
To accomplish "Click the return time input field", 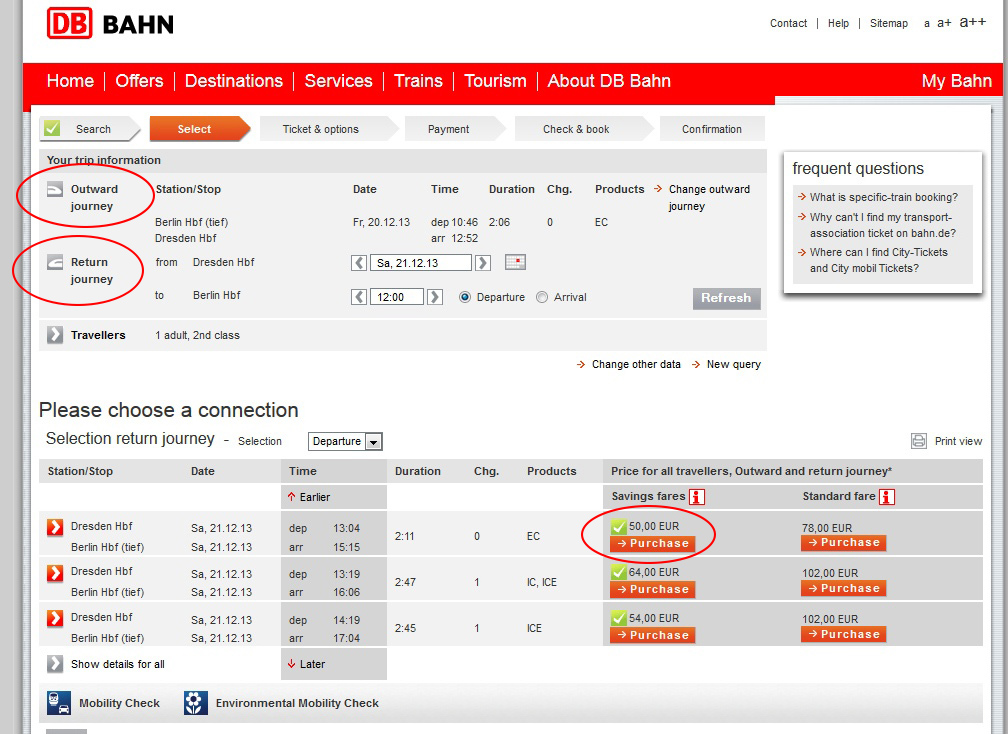I will (397, 297).
